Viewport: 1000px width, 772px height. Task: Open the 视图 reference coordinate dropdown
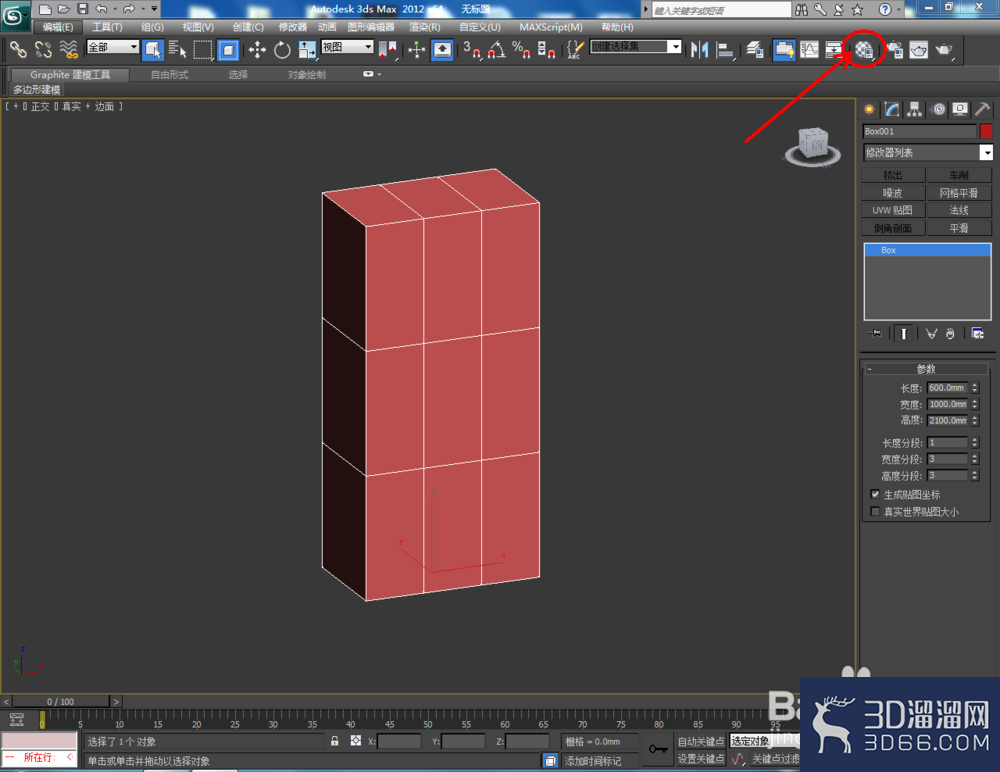(348, 47)
